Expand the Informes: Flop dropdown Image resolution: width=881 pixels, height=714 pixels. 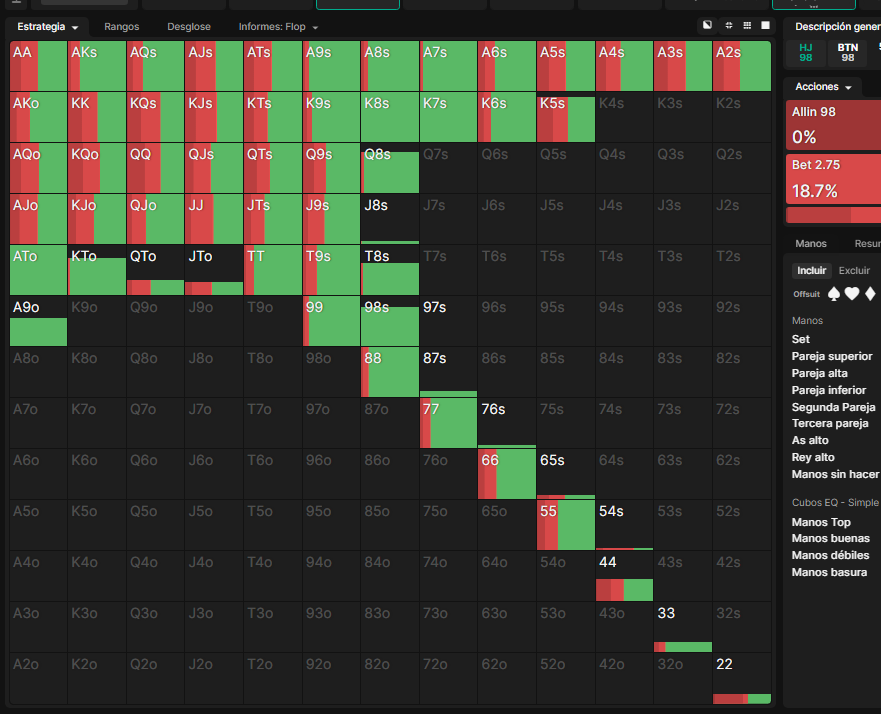[278, 27]
